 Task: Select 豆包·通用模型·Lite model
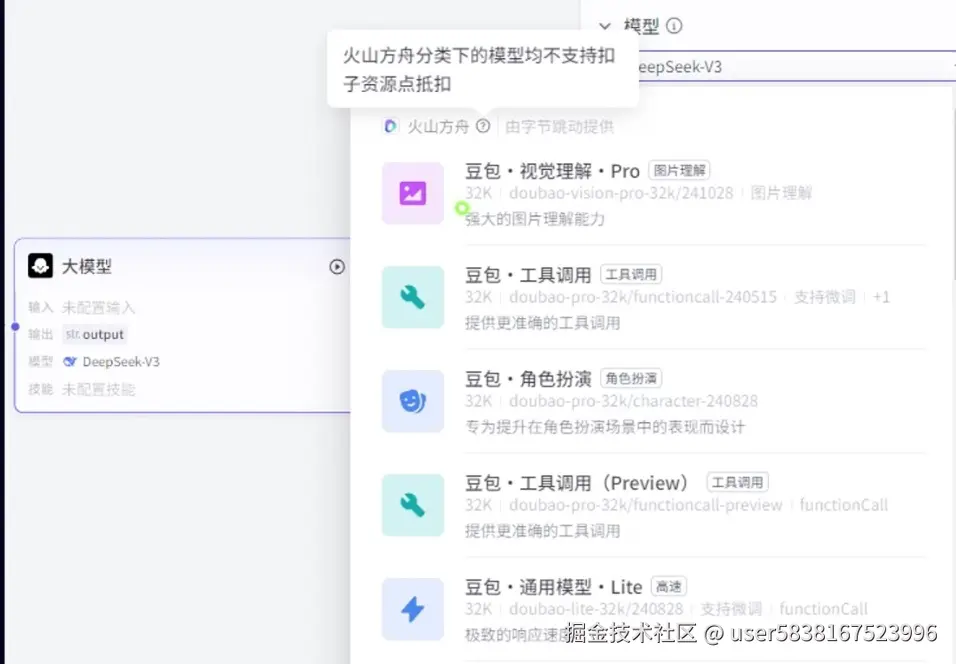[x=652, y=609]
